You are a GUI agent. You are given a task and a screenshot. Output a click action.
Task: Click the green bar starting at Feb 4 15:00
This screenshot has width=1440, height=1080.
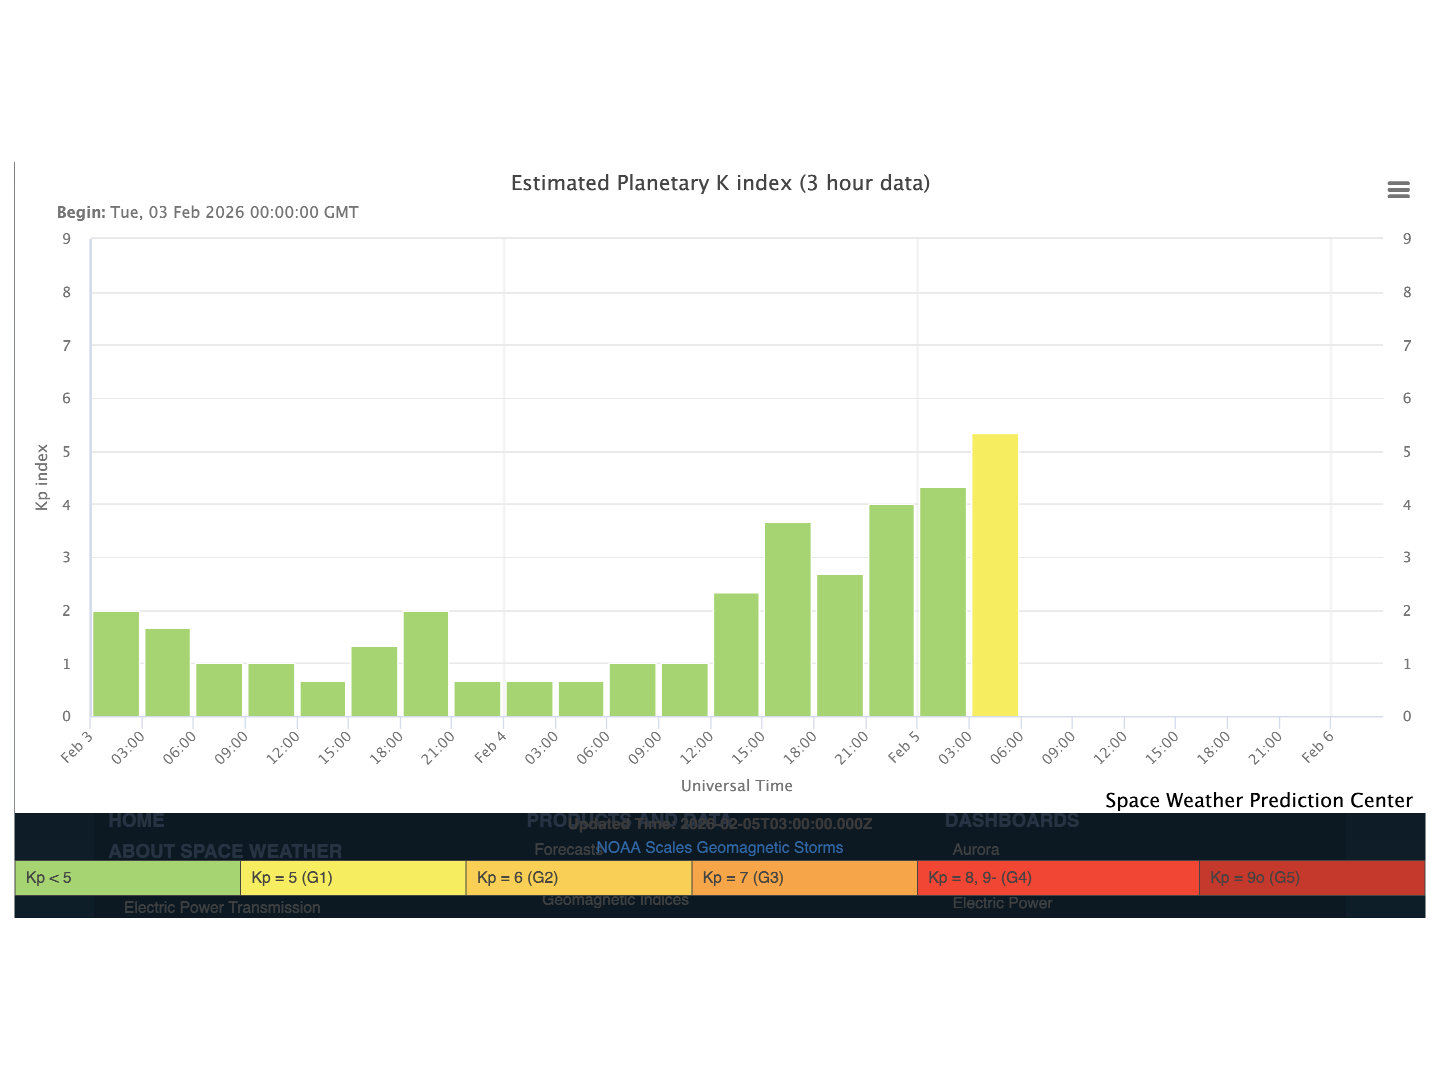[788, 619]
